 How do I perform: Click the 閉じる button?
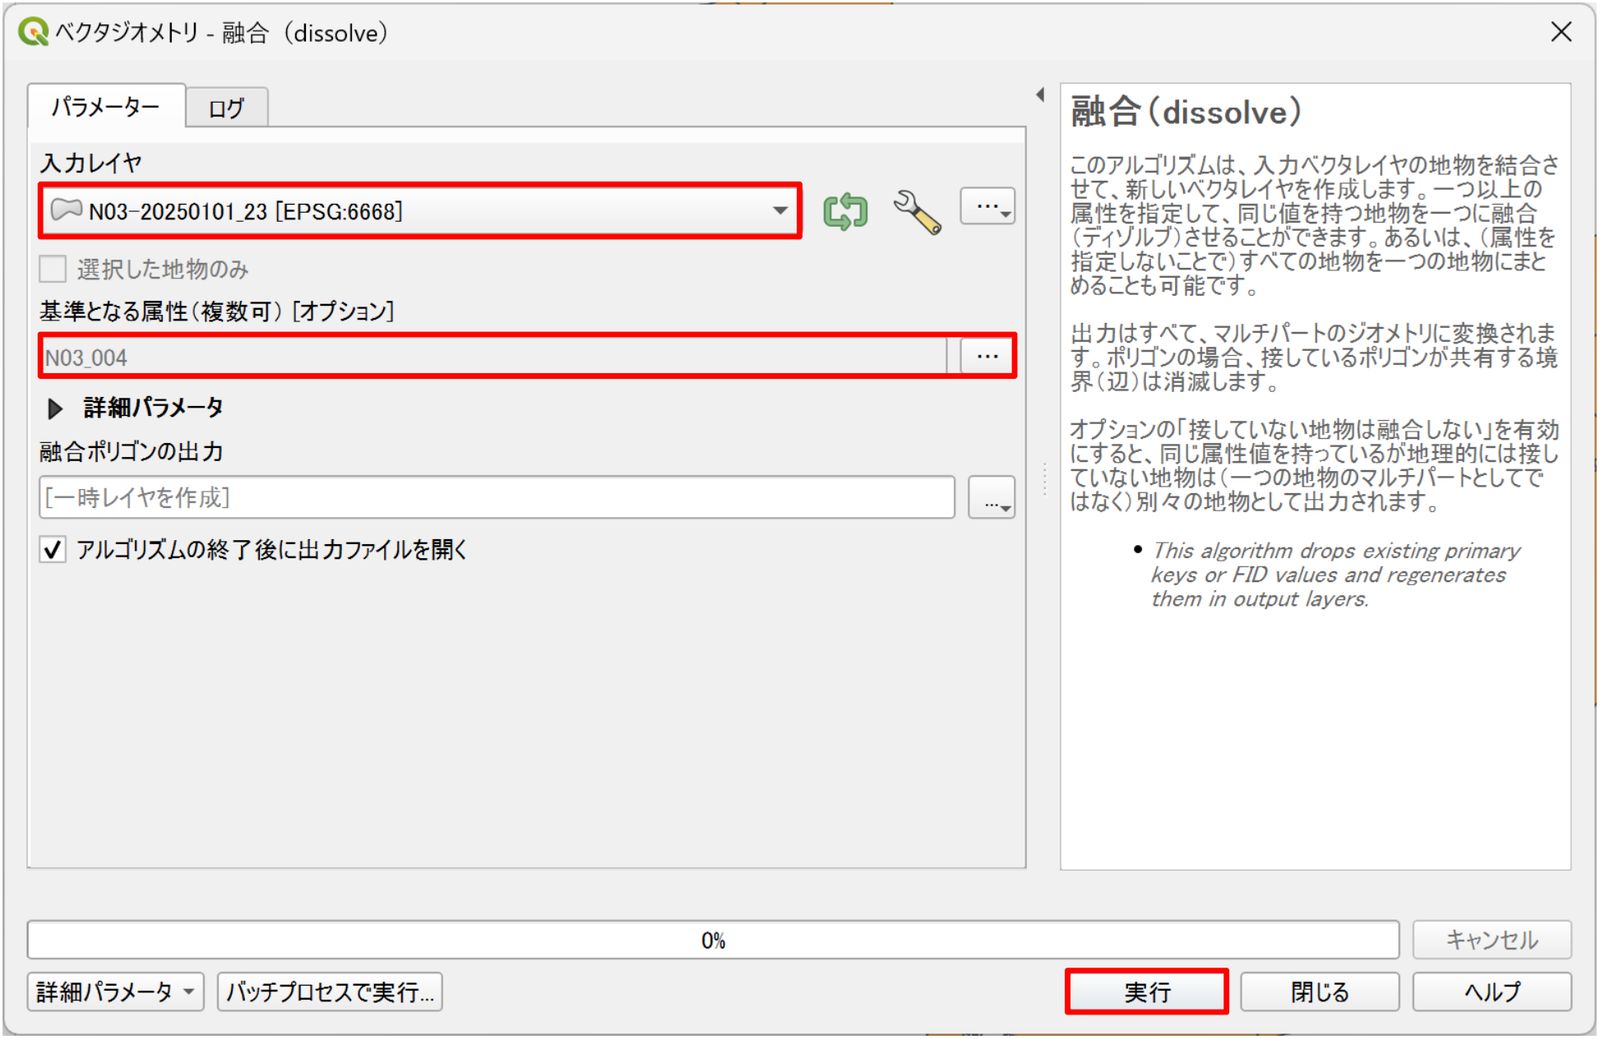pyautogui.click(x=1320, y=992)
